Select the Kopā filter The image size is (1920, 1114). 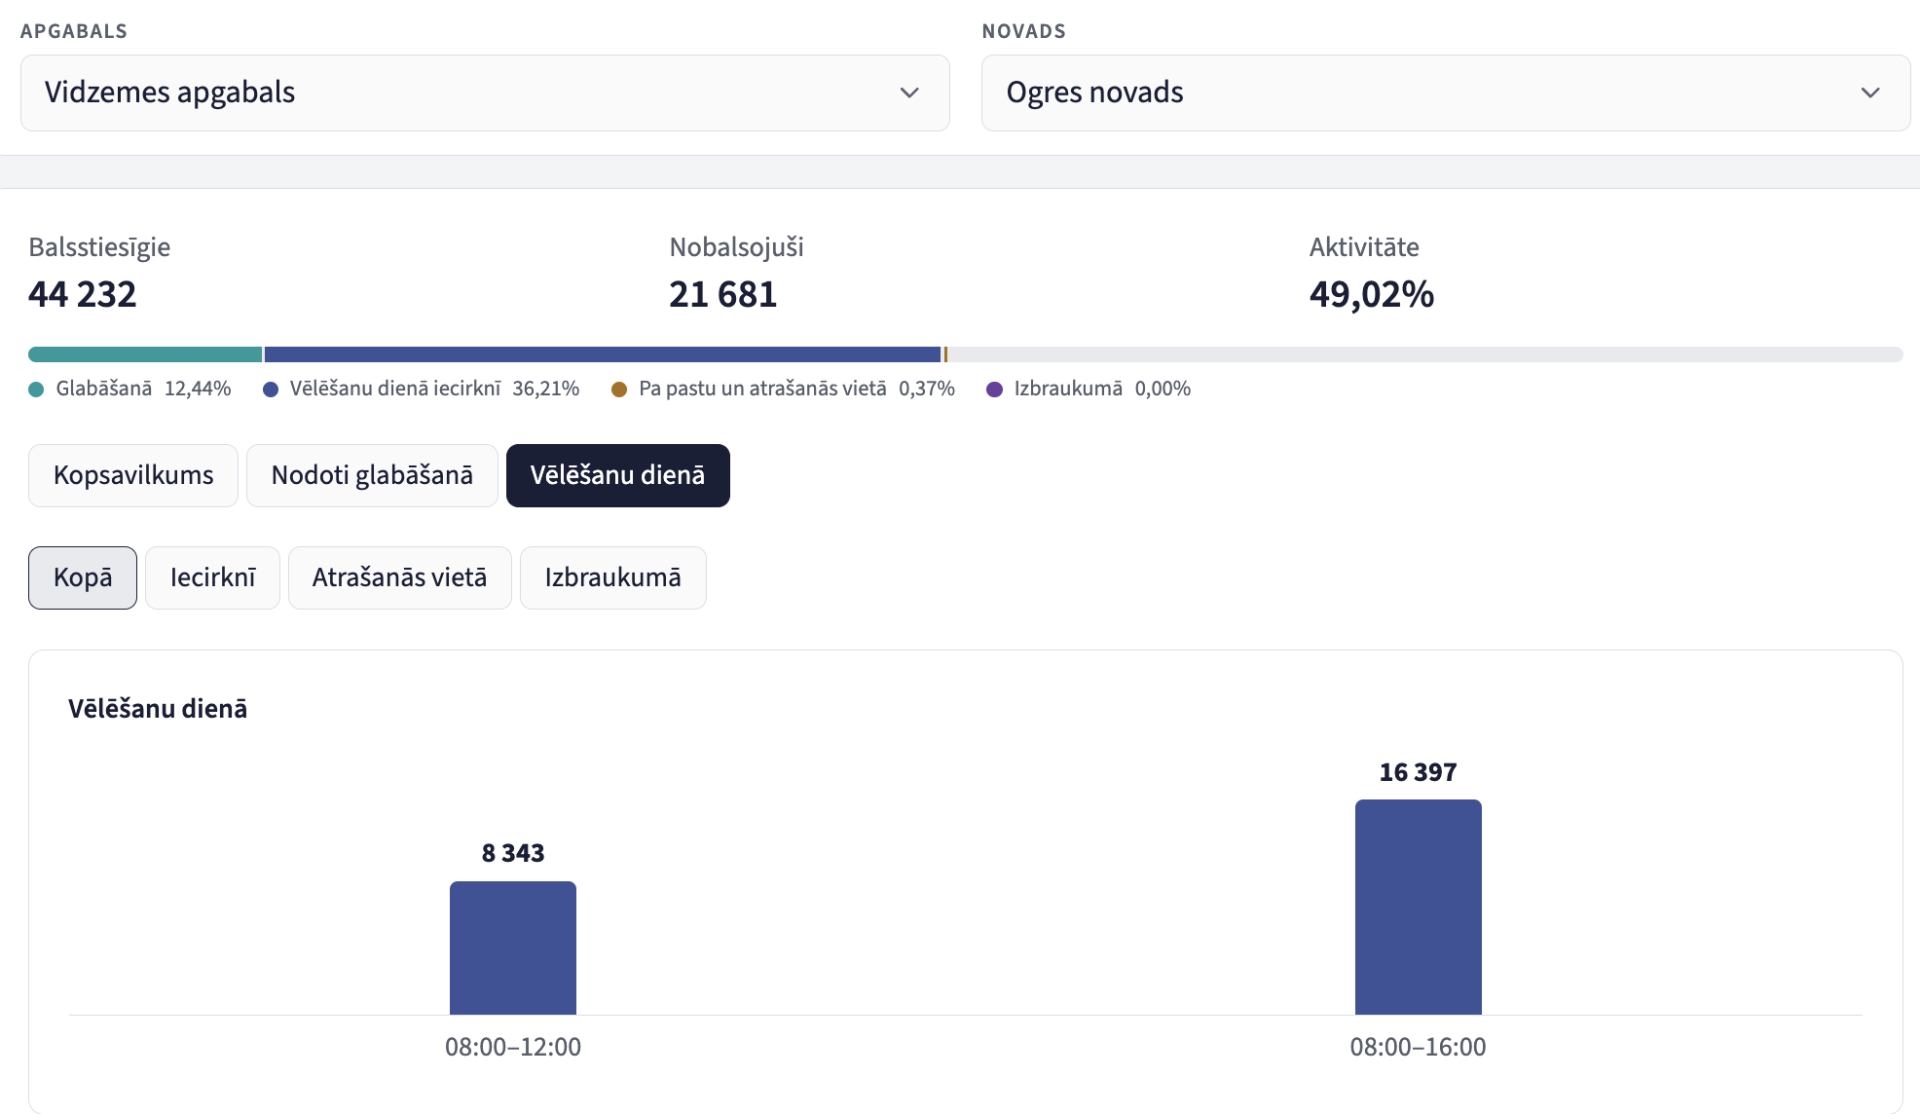click(x=83, y=578)
